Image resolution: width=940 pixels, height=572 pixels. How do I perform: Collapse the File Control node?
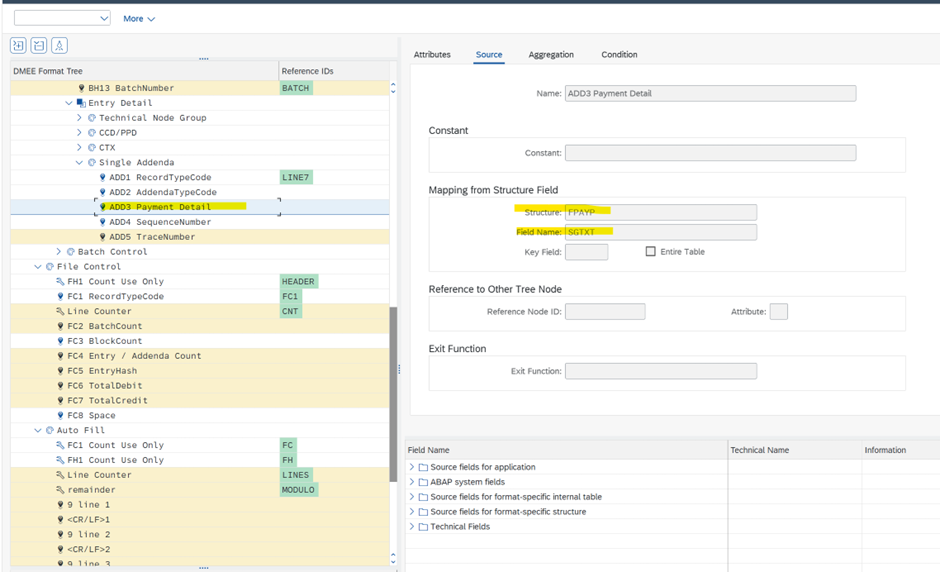pyautogui.click(x=38, y=267)
